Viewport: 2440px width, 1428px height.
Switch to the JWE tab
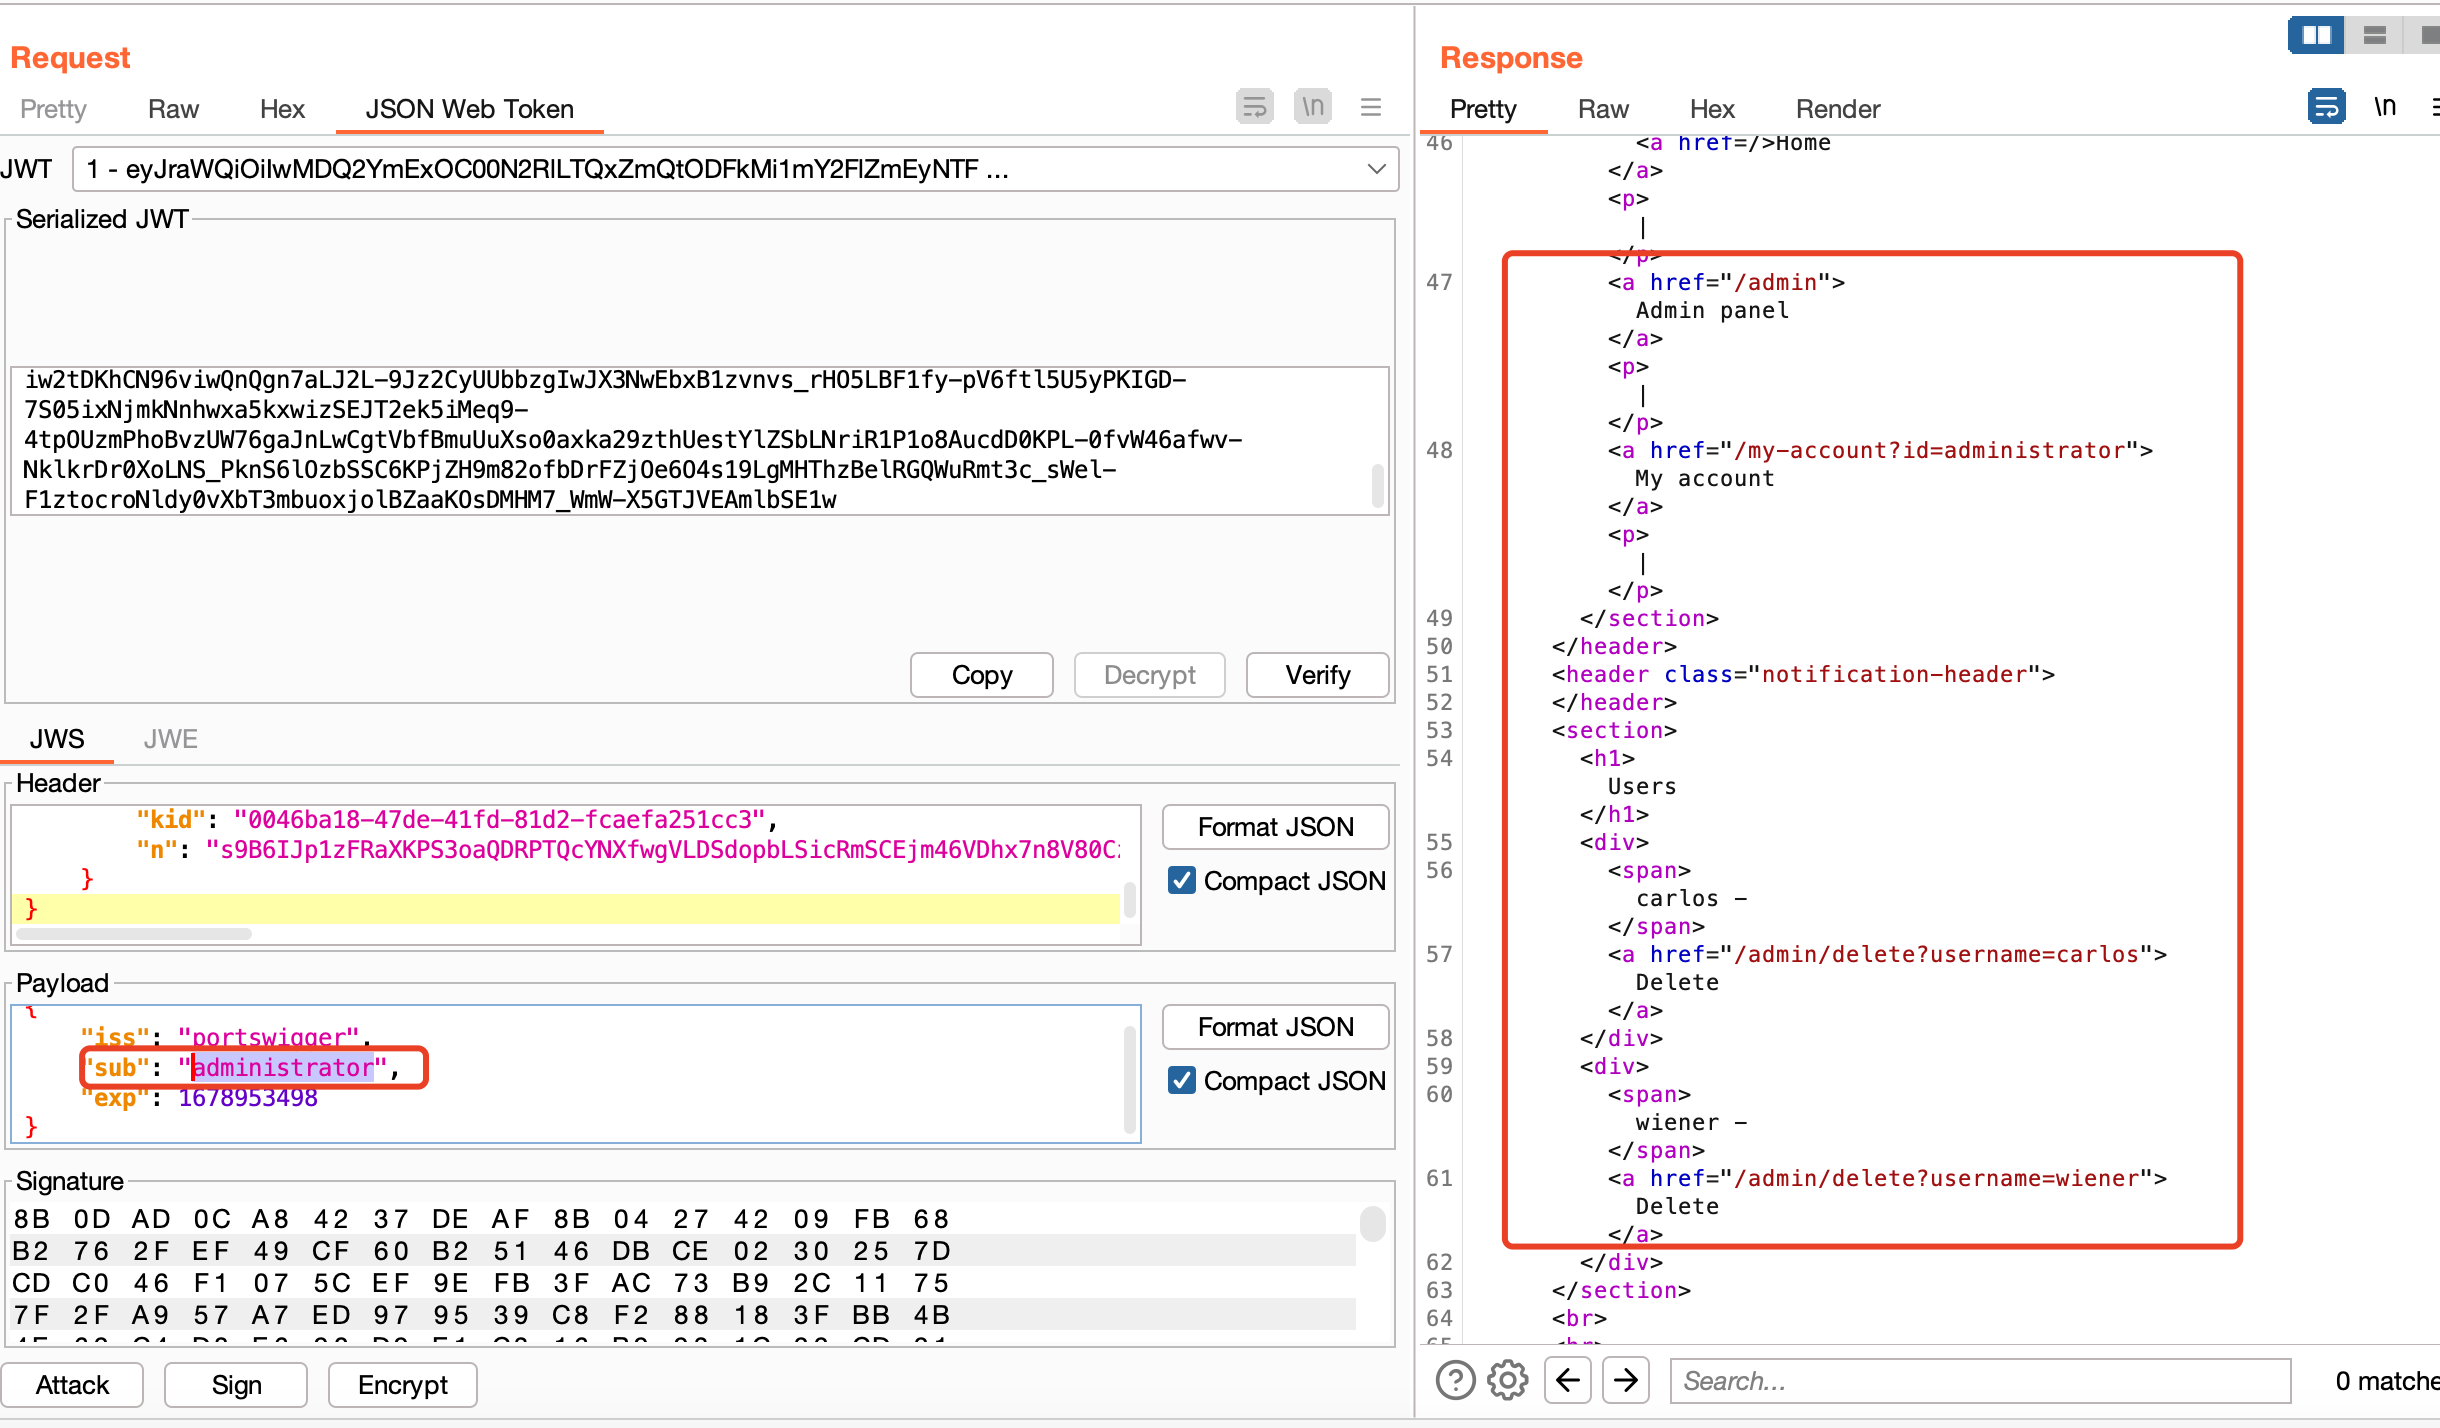[x=170, y=739]
